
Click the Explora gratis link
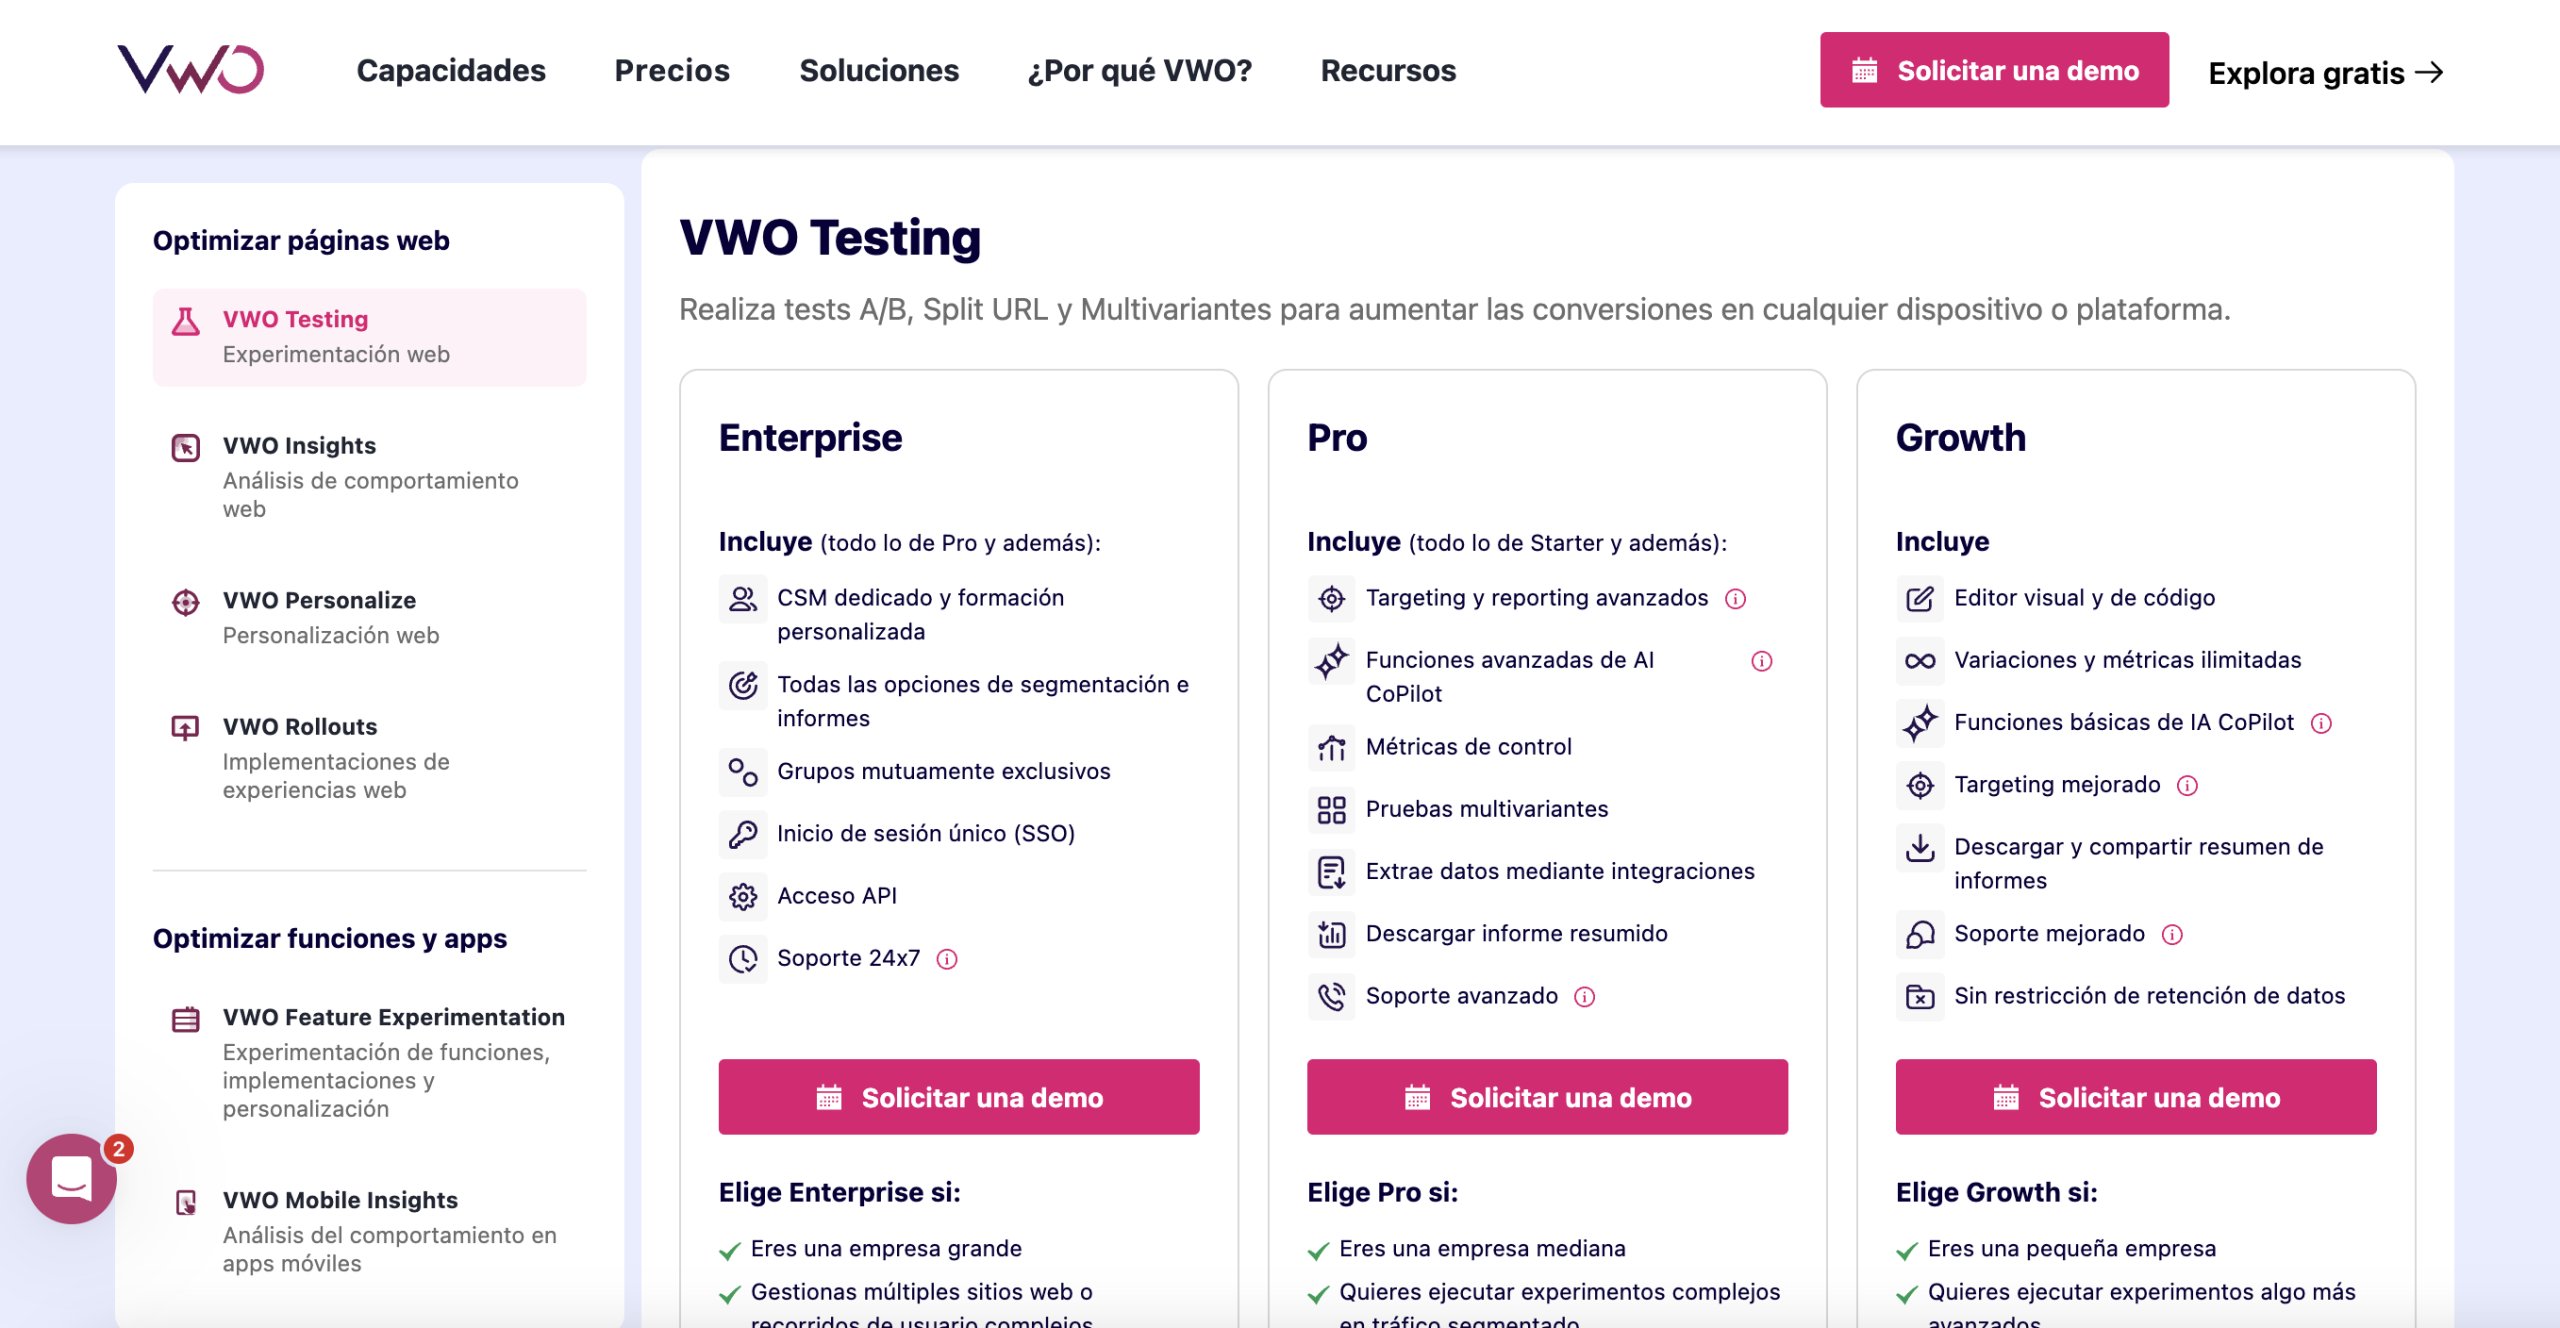[2322, 73]
